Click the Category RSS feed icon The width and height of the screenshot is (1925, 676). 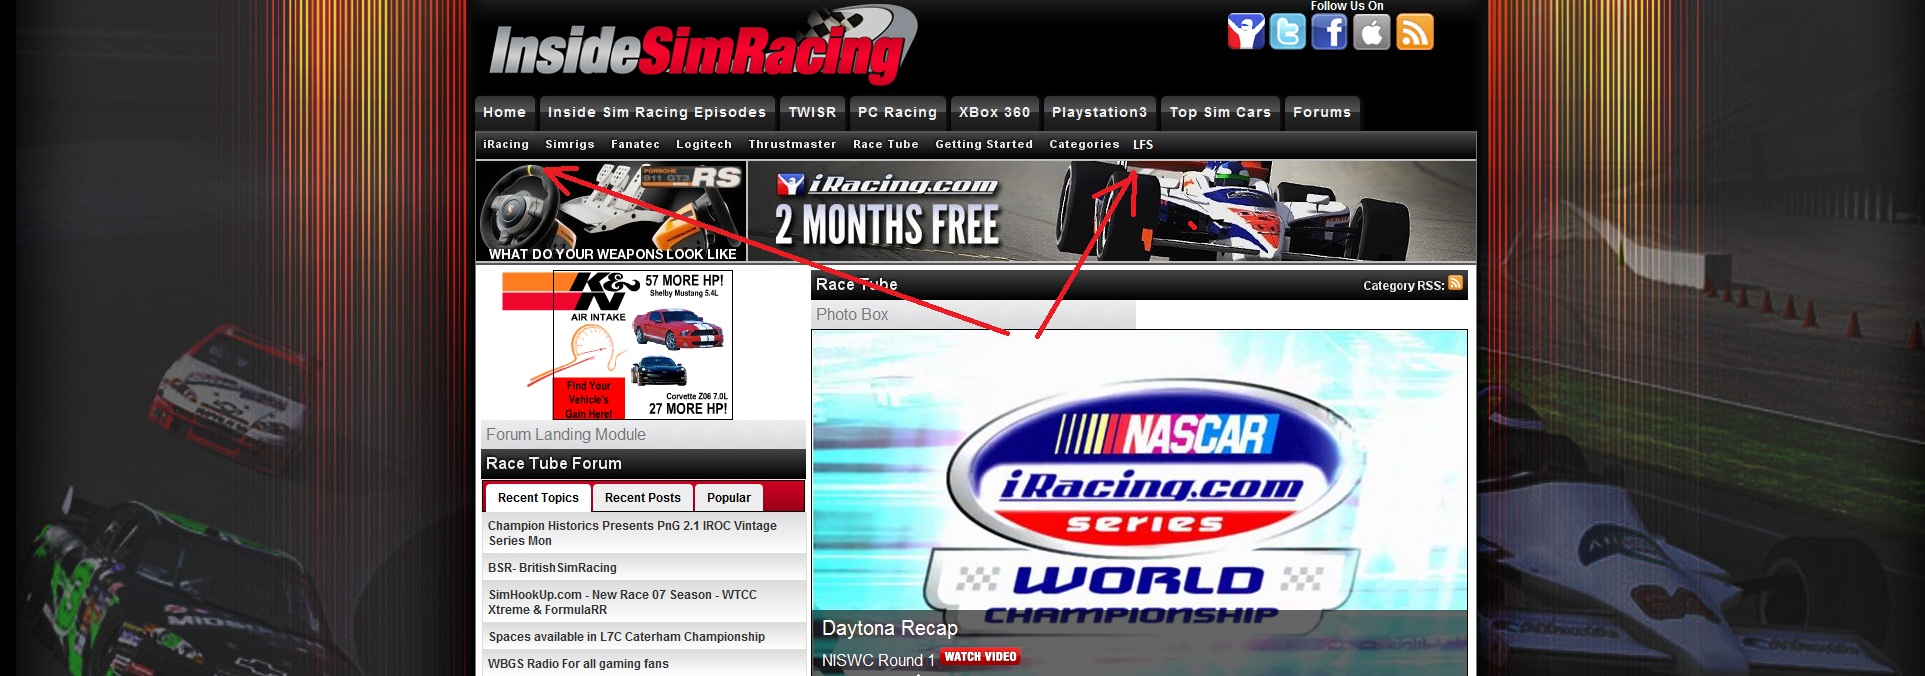pos(1456,283)
